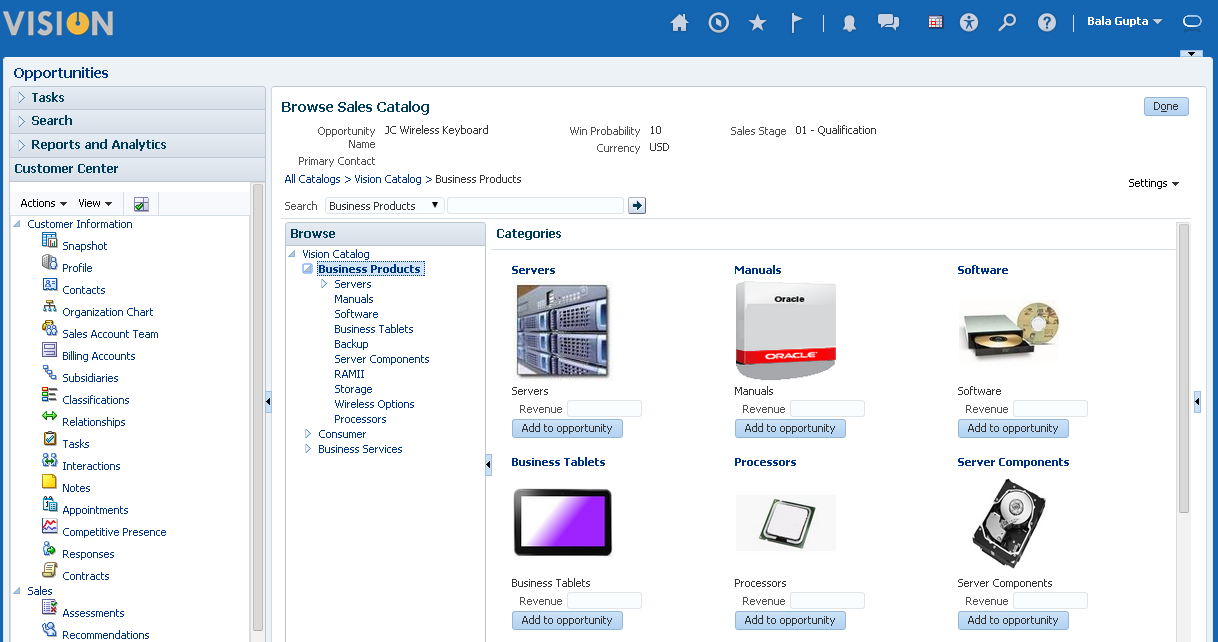1218x642 pixels.
Task: Select Wireless Options in Browse tree
Action: tap(374, 404)
